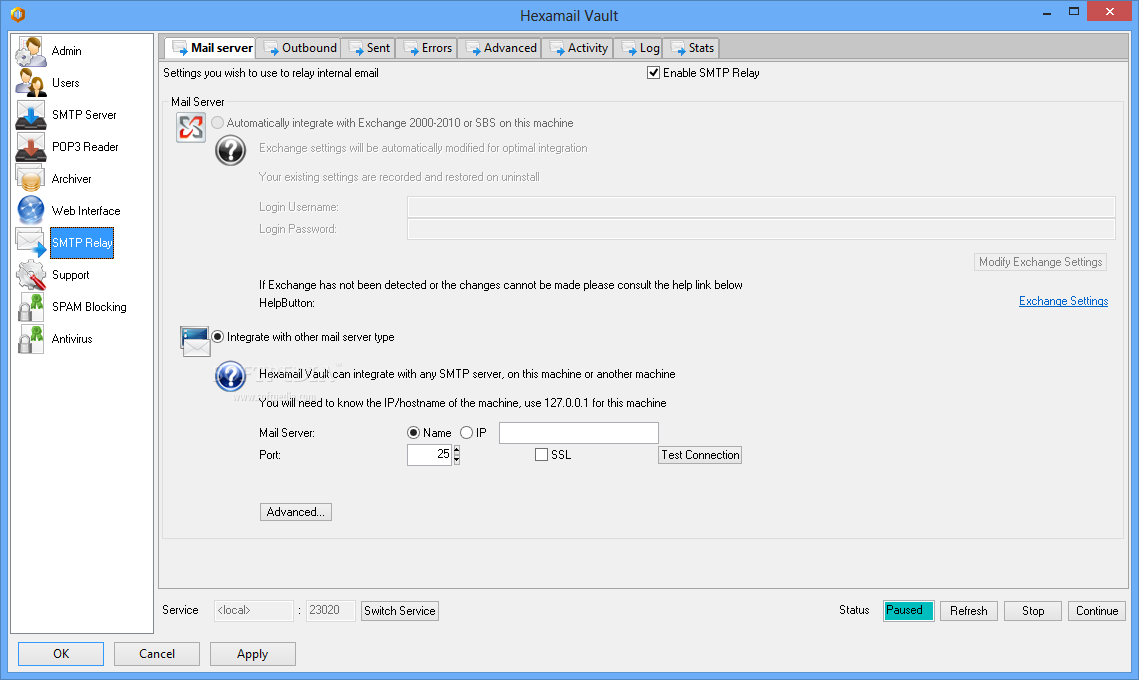
Task: Click the SMTP Relay label in sidebar
Action: click(x=82, y=243)
